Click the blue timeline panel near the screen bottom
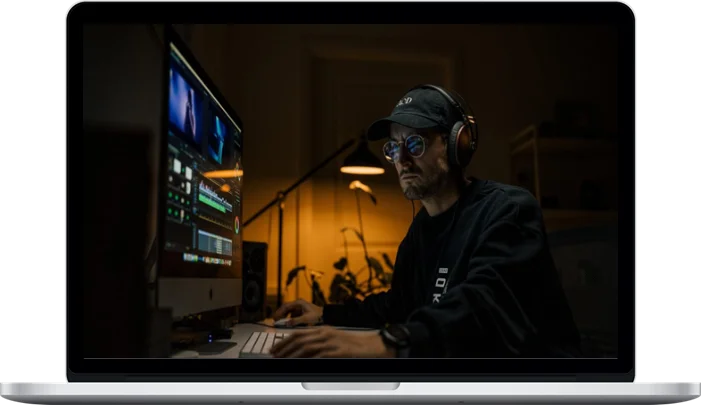The height and width of the screenshot is (405, 701). click(213, 241)
